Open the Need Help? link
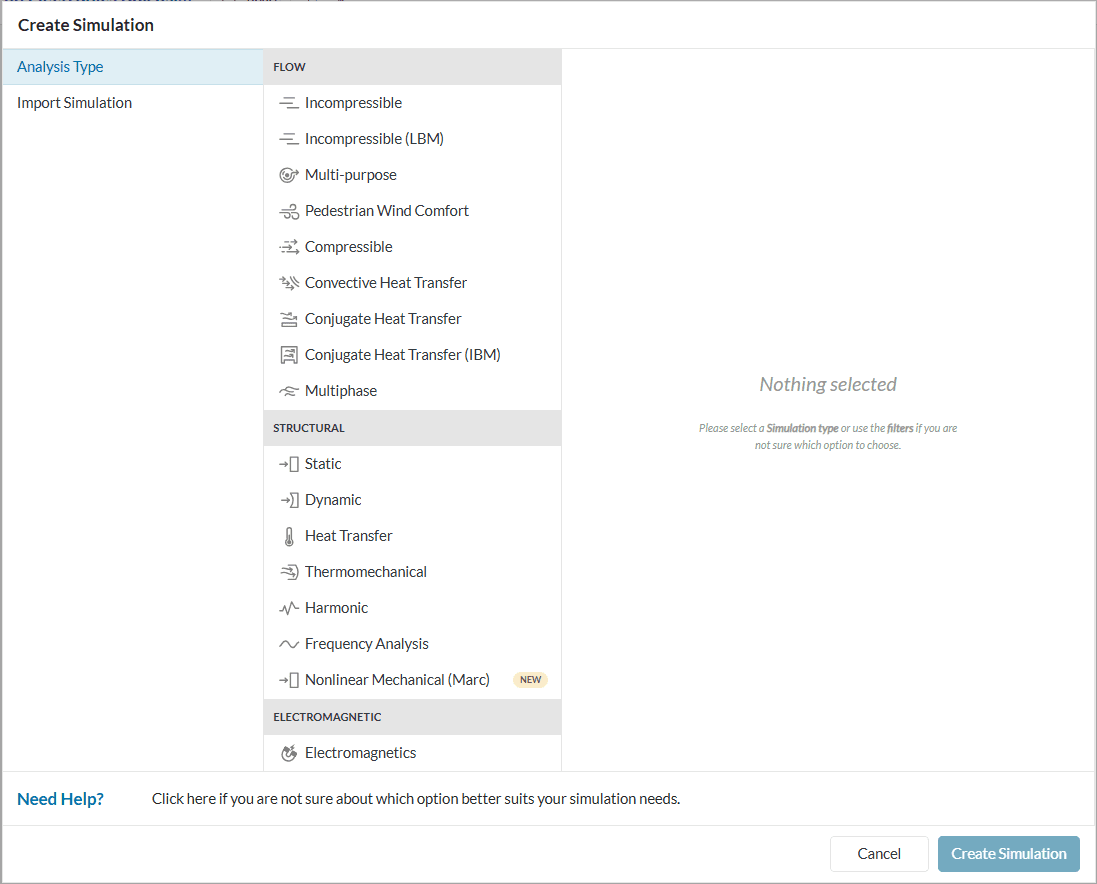 [60, 799]
